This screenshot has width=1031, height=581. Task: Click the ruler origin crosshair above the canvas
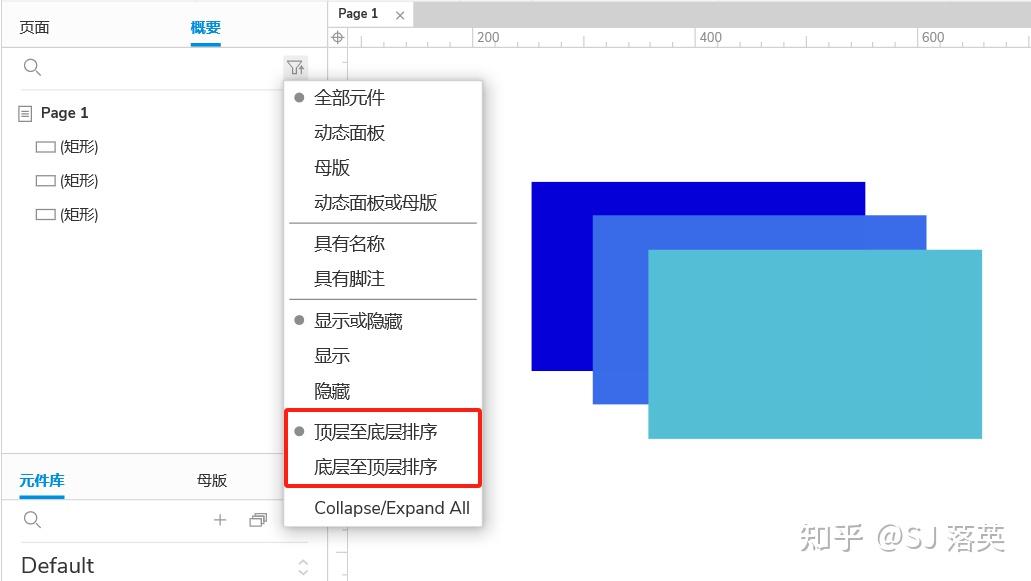(x=337, y=36)
